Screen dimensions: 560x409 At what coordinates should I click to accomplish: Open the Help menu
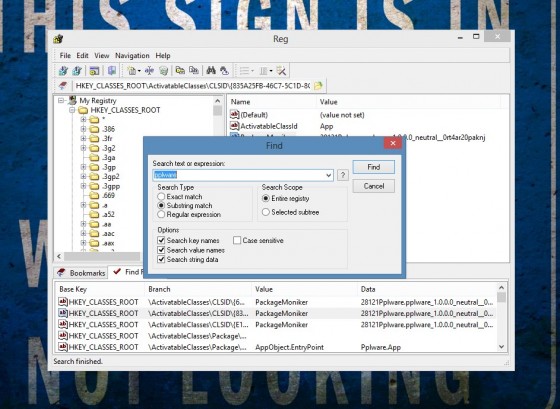162,55
